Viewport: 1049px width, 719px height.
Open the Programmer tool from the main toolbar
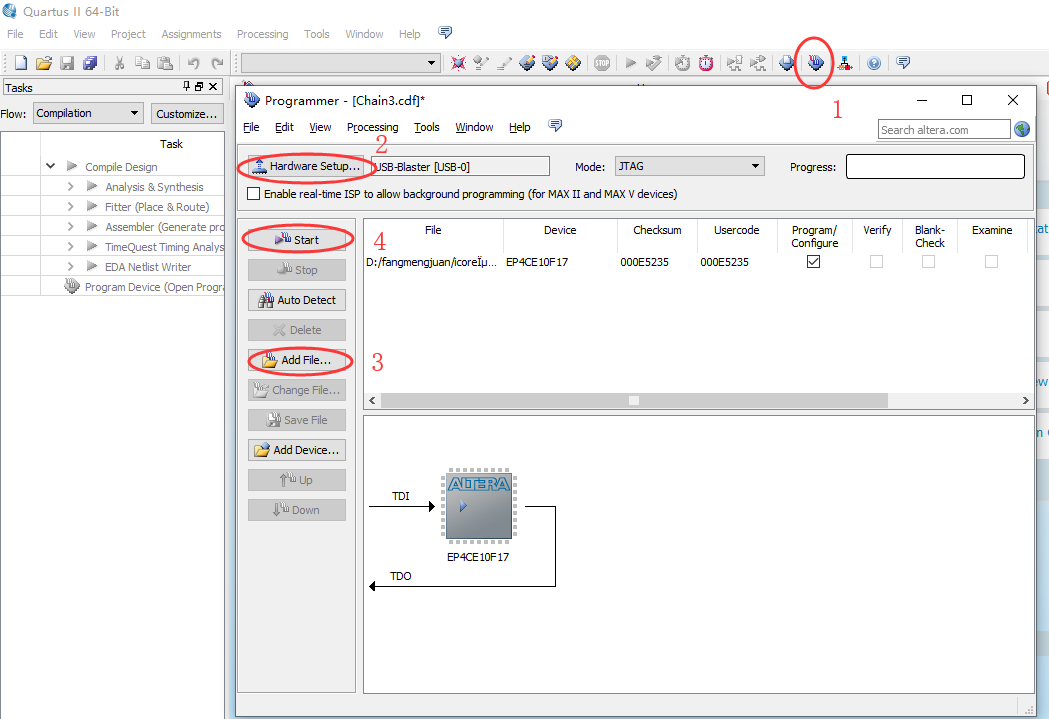(x=816, y=63)
